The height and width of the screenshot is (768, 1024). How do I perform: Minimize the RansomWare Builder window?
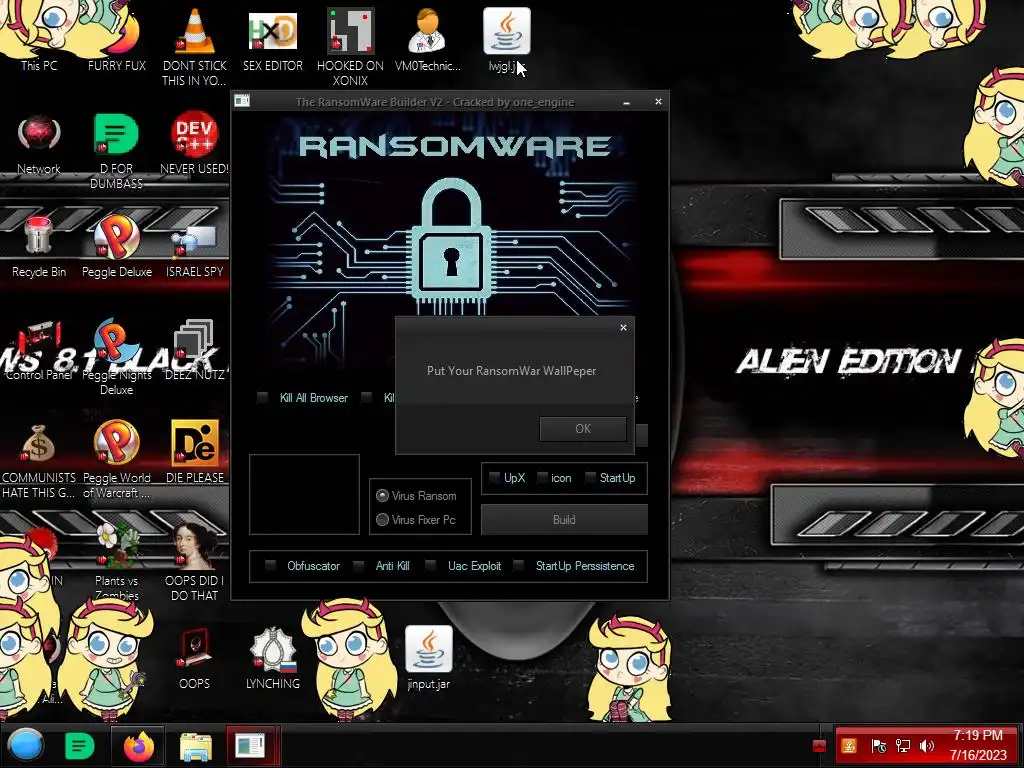click(626, 102)
